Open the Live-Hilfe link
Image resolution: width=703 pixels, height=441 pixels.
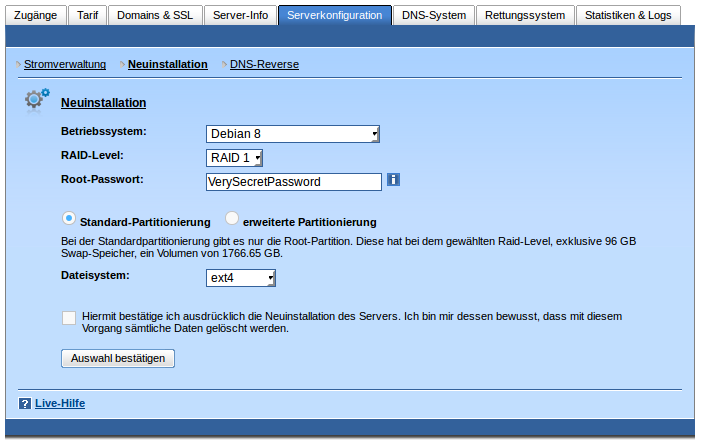click(x=60, y=403)
